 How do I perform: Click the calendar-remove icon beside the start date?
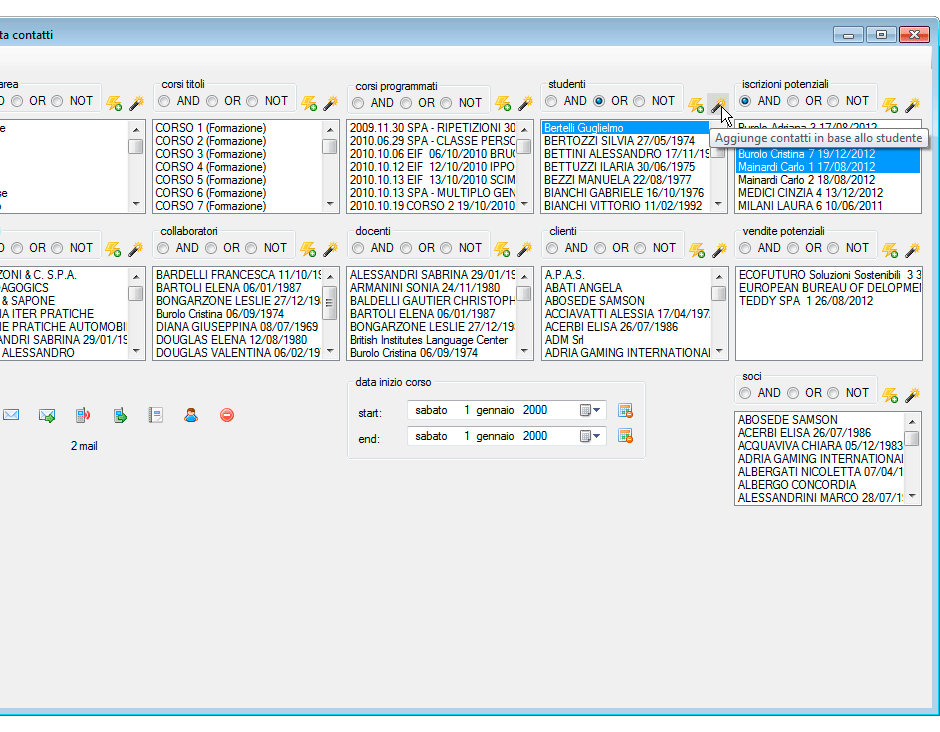[625, 411]
